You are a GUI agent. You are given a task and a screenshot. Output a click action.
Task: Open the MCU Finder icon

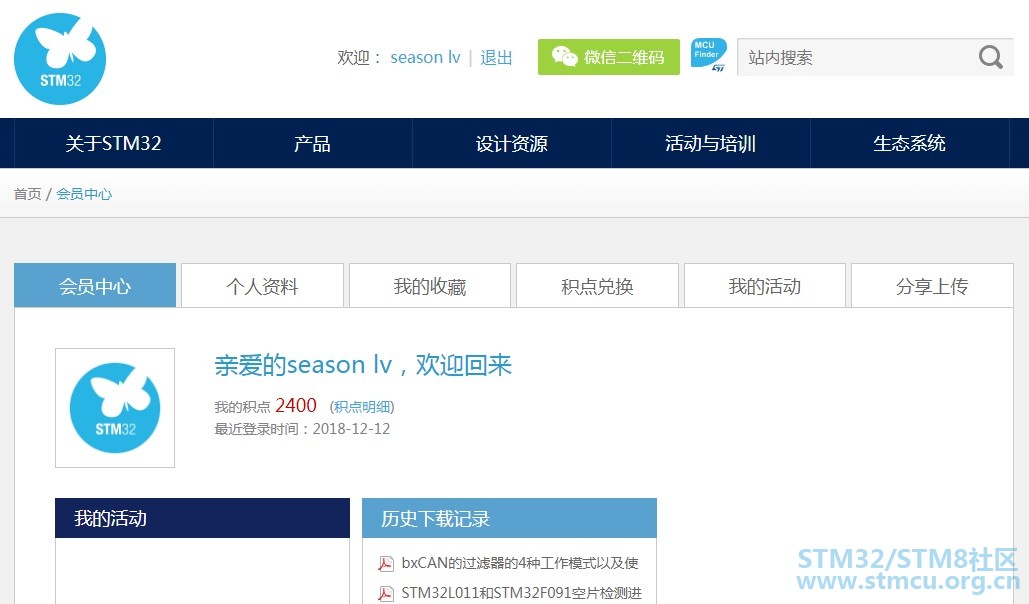pyautogui.click(x=708, y=55)
